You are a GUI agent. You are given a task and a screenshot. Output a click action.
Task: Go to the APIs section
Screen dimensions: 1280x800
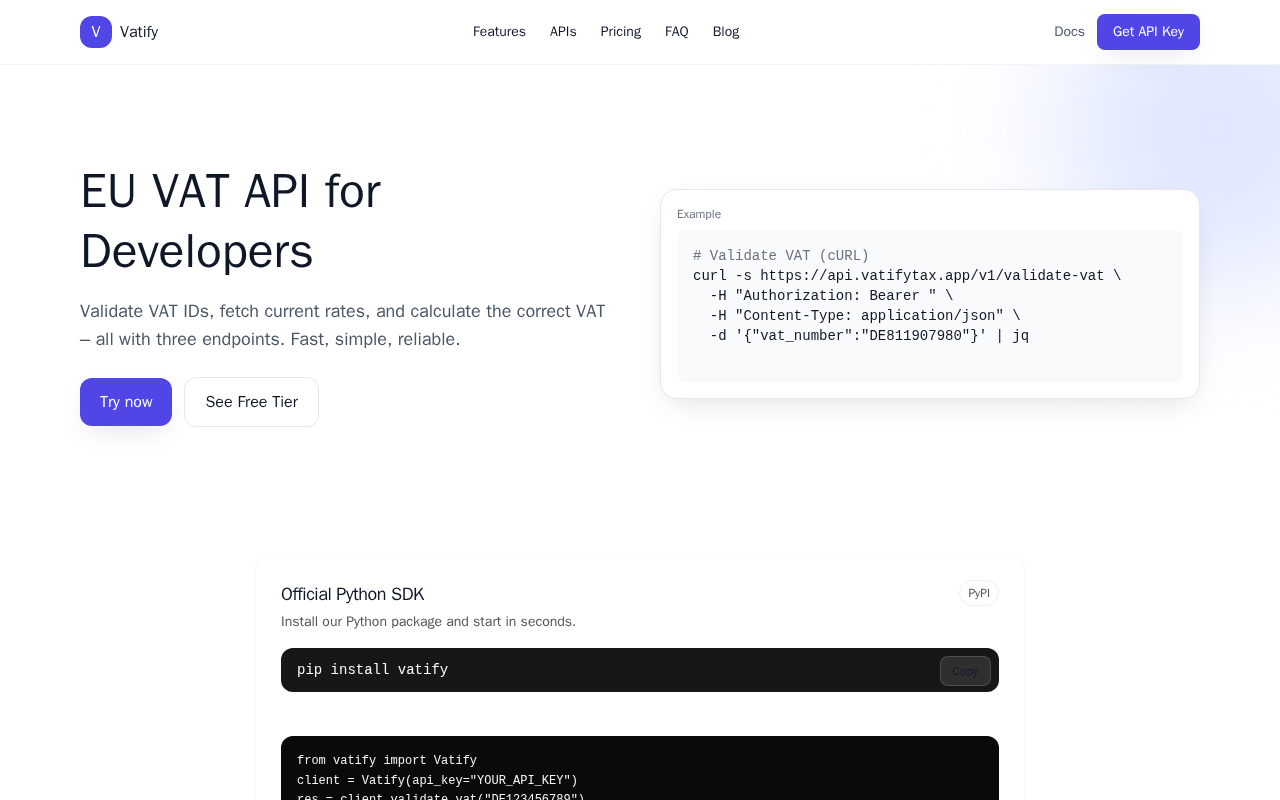[563, 32]
